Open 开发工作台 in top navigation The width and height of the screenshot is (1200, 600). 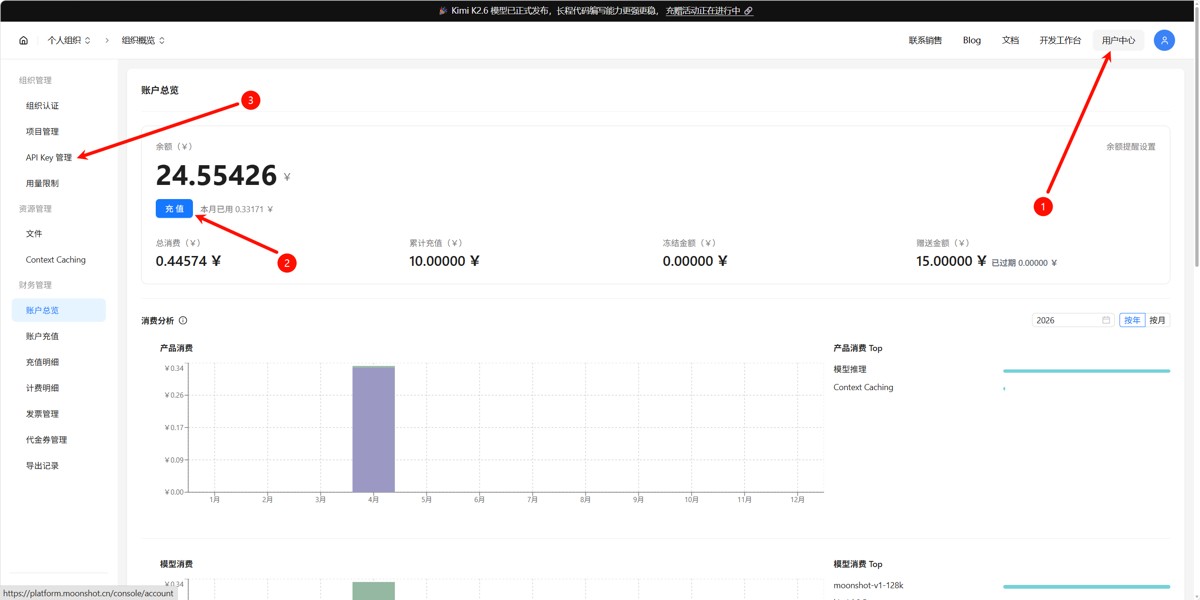pyautogui.click(x=1060, y=41)
